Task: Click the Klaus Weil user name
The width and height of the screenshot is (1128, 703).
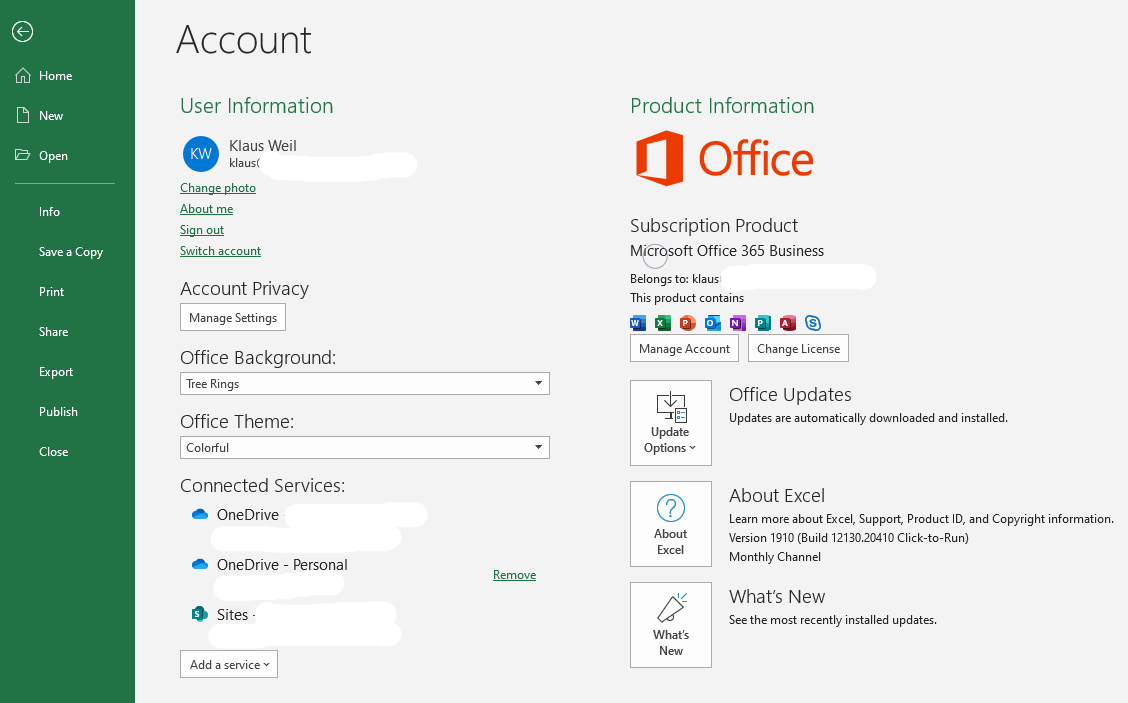Action: click(263, 145)
